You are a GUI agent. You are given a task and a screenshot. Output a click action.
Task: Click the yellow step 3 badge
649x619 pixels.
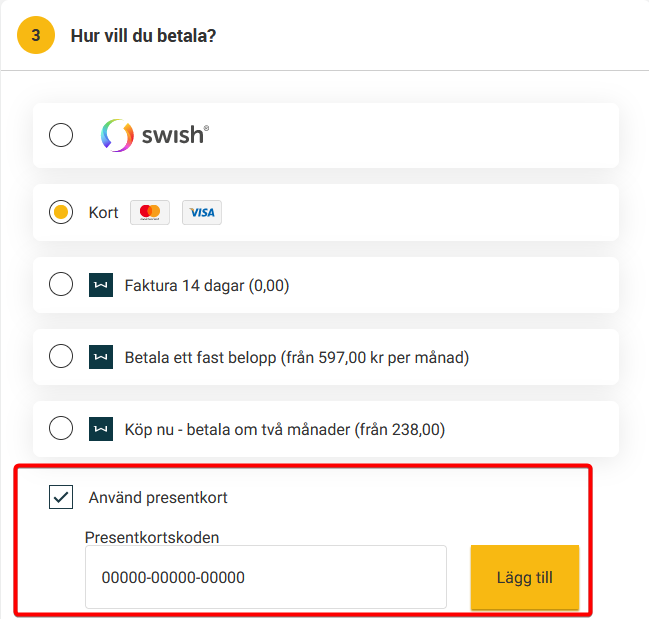(36, 36)
